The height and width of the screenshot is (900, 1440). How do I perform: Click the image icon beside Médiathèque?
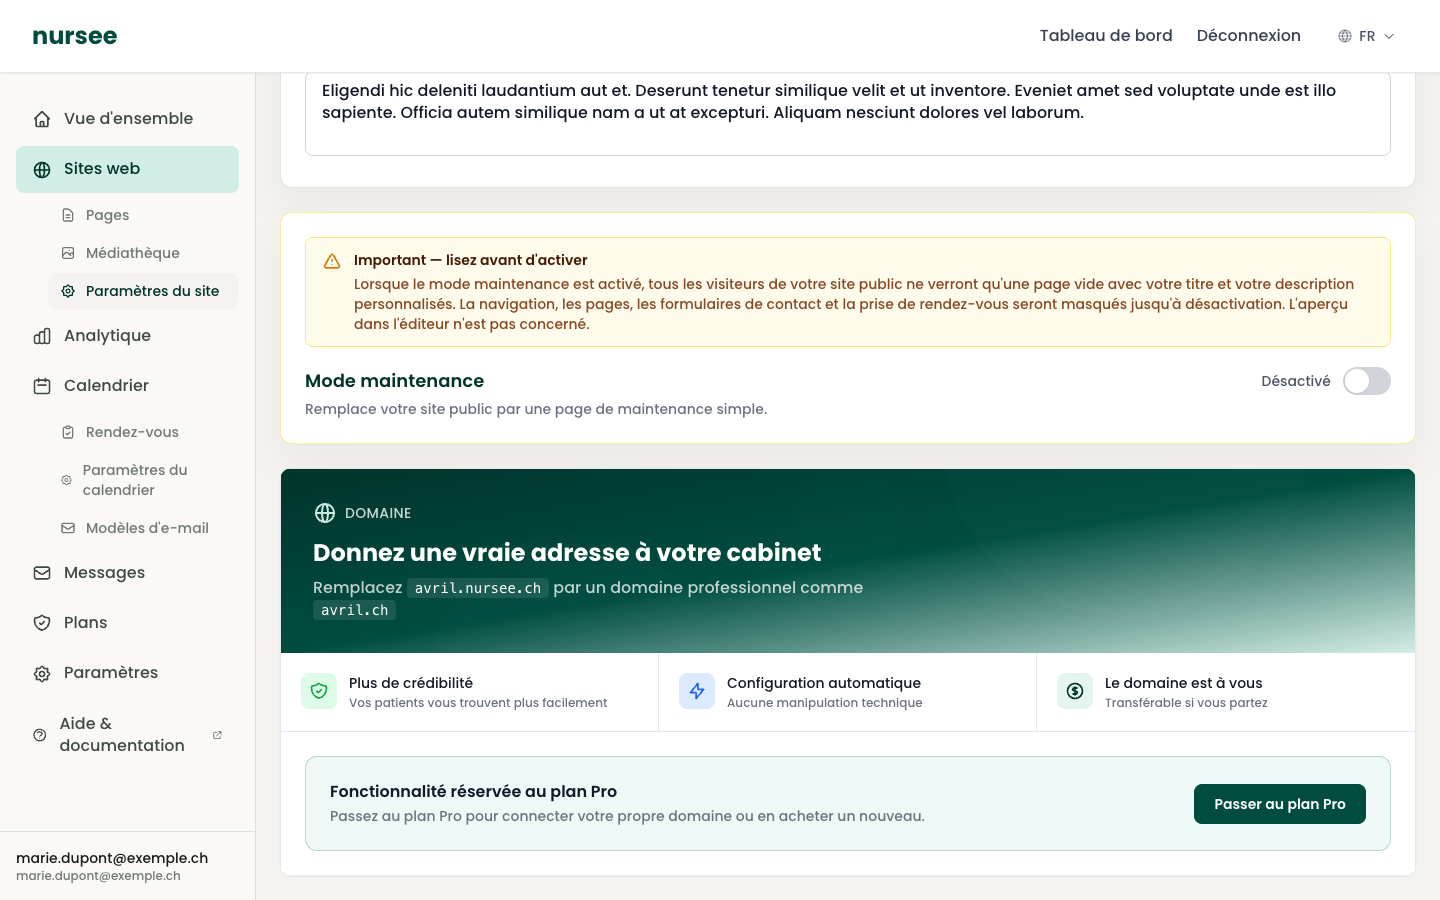68,253
